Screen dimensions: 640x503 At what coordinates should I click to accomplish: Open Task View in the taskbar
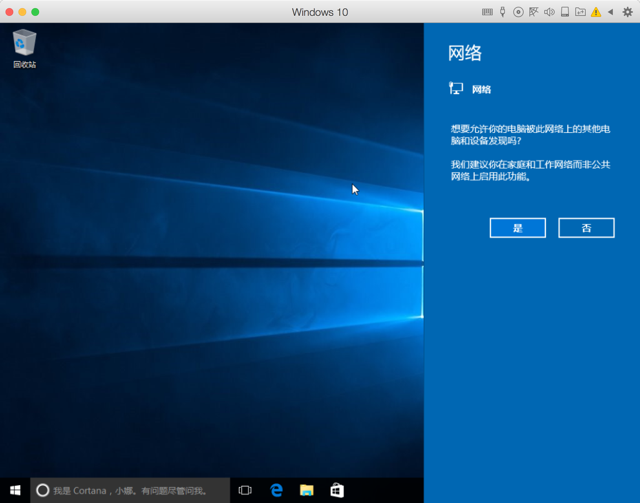pyautogui.click(x=245, y=490)
